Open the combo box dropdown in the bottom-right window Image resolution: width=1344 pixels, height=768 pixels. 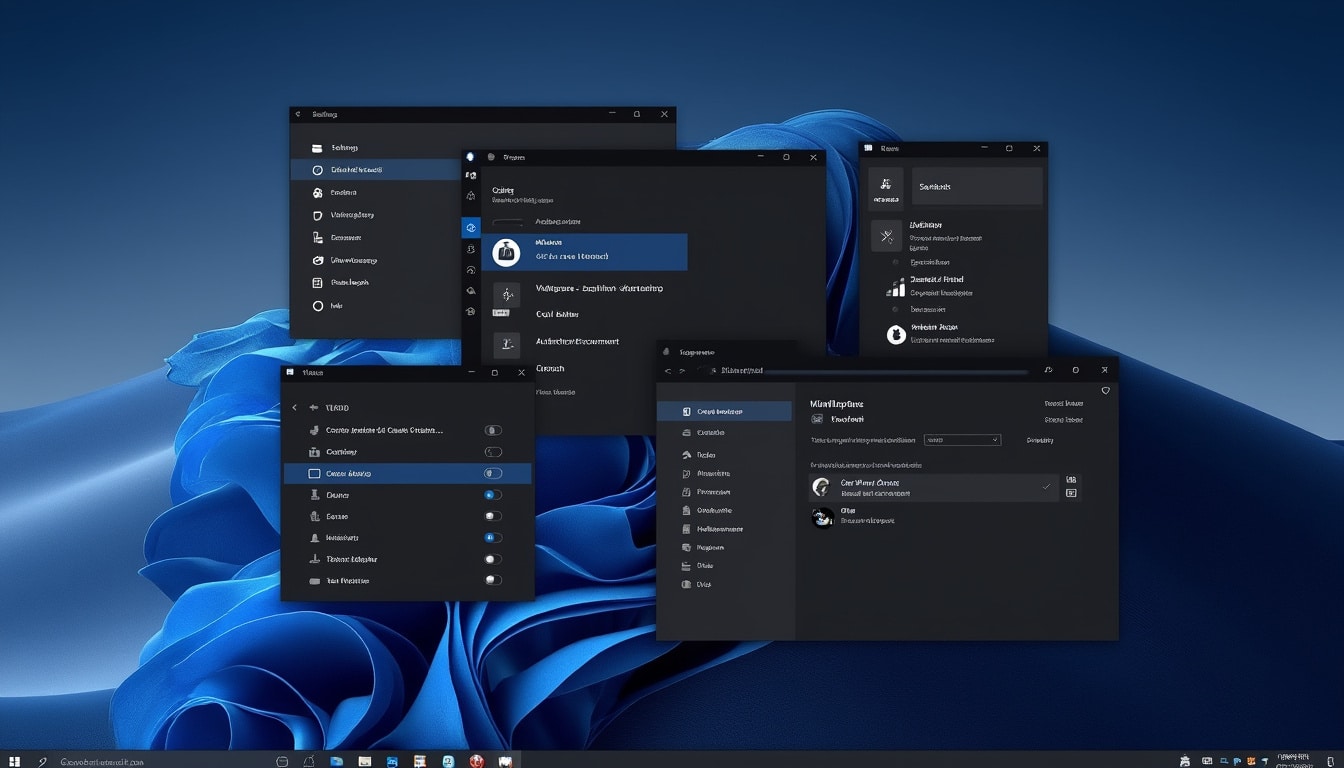(x=962, y=440)
